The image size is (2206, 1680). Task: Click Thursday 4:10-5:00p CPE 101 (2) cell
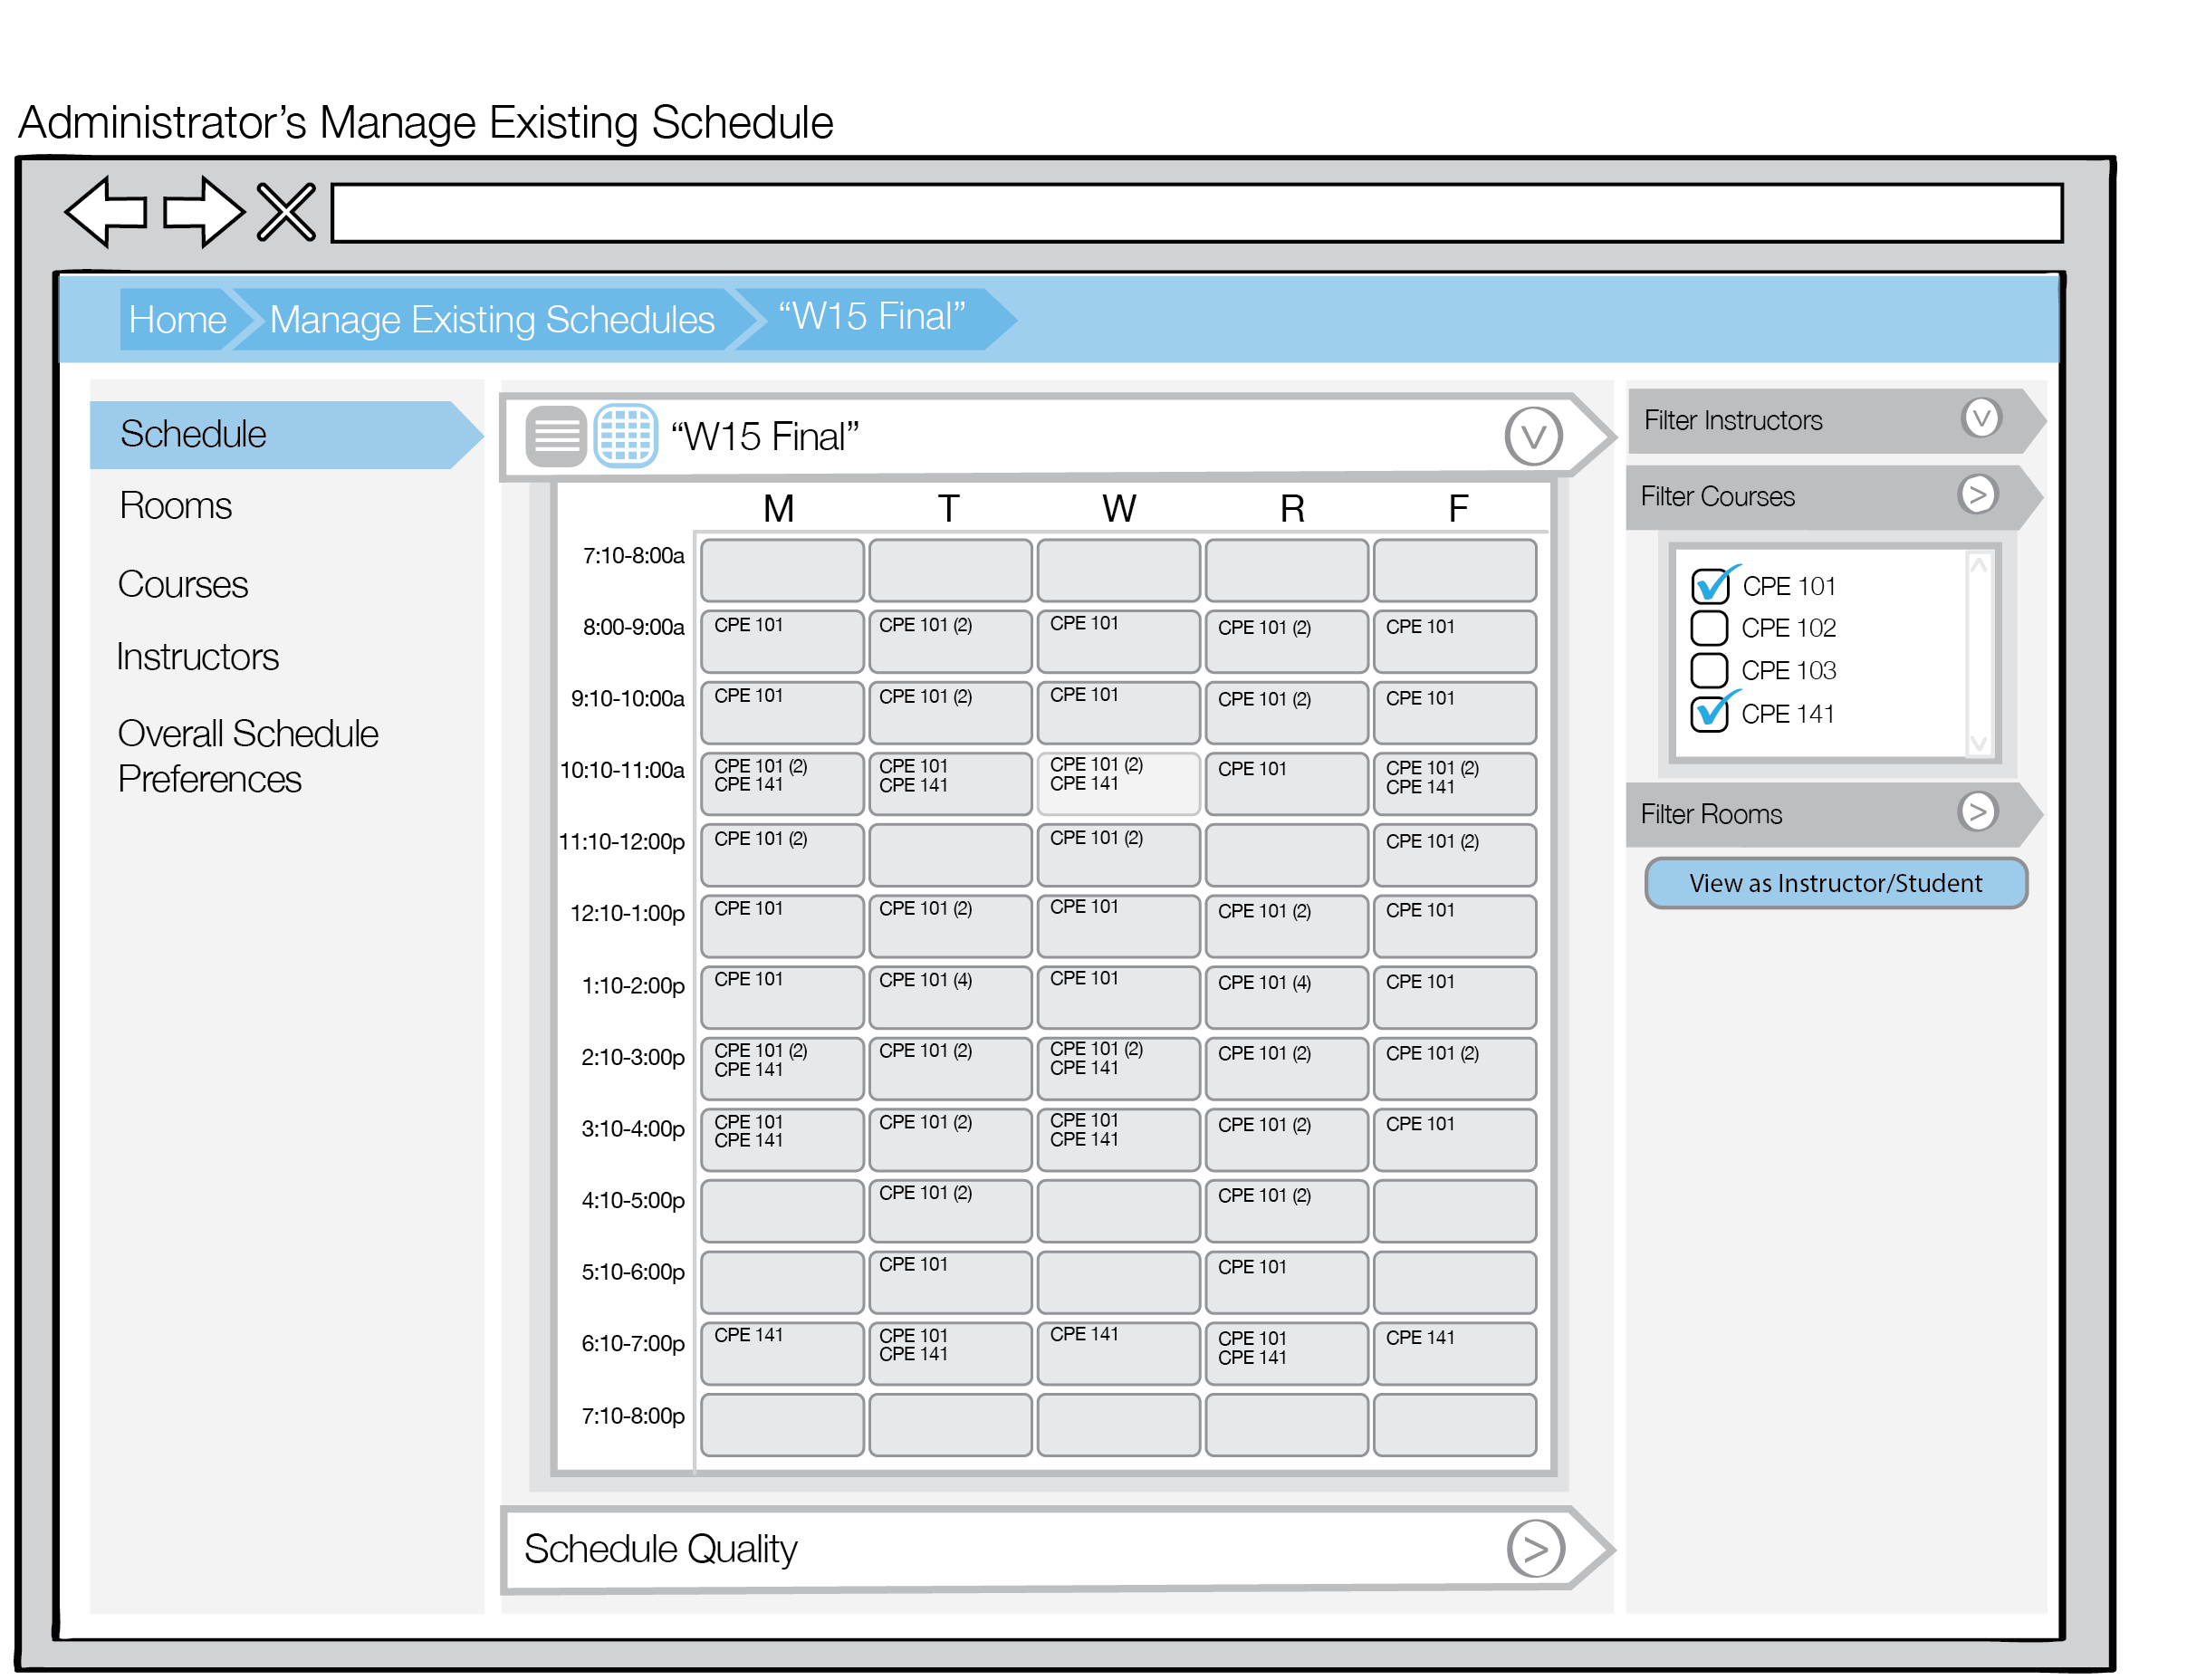[x=1286, y=1211]
